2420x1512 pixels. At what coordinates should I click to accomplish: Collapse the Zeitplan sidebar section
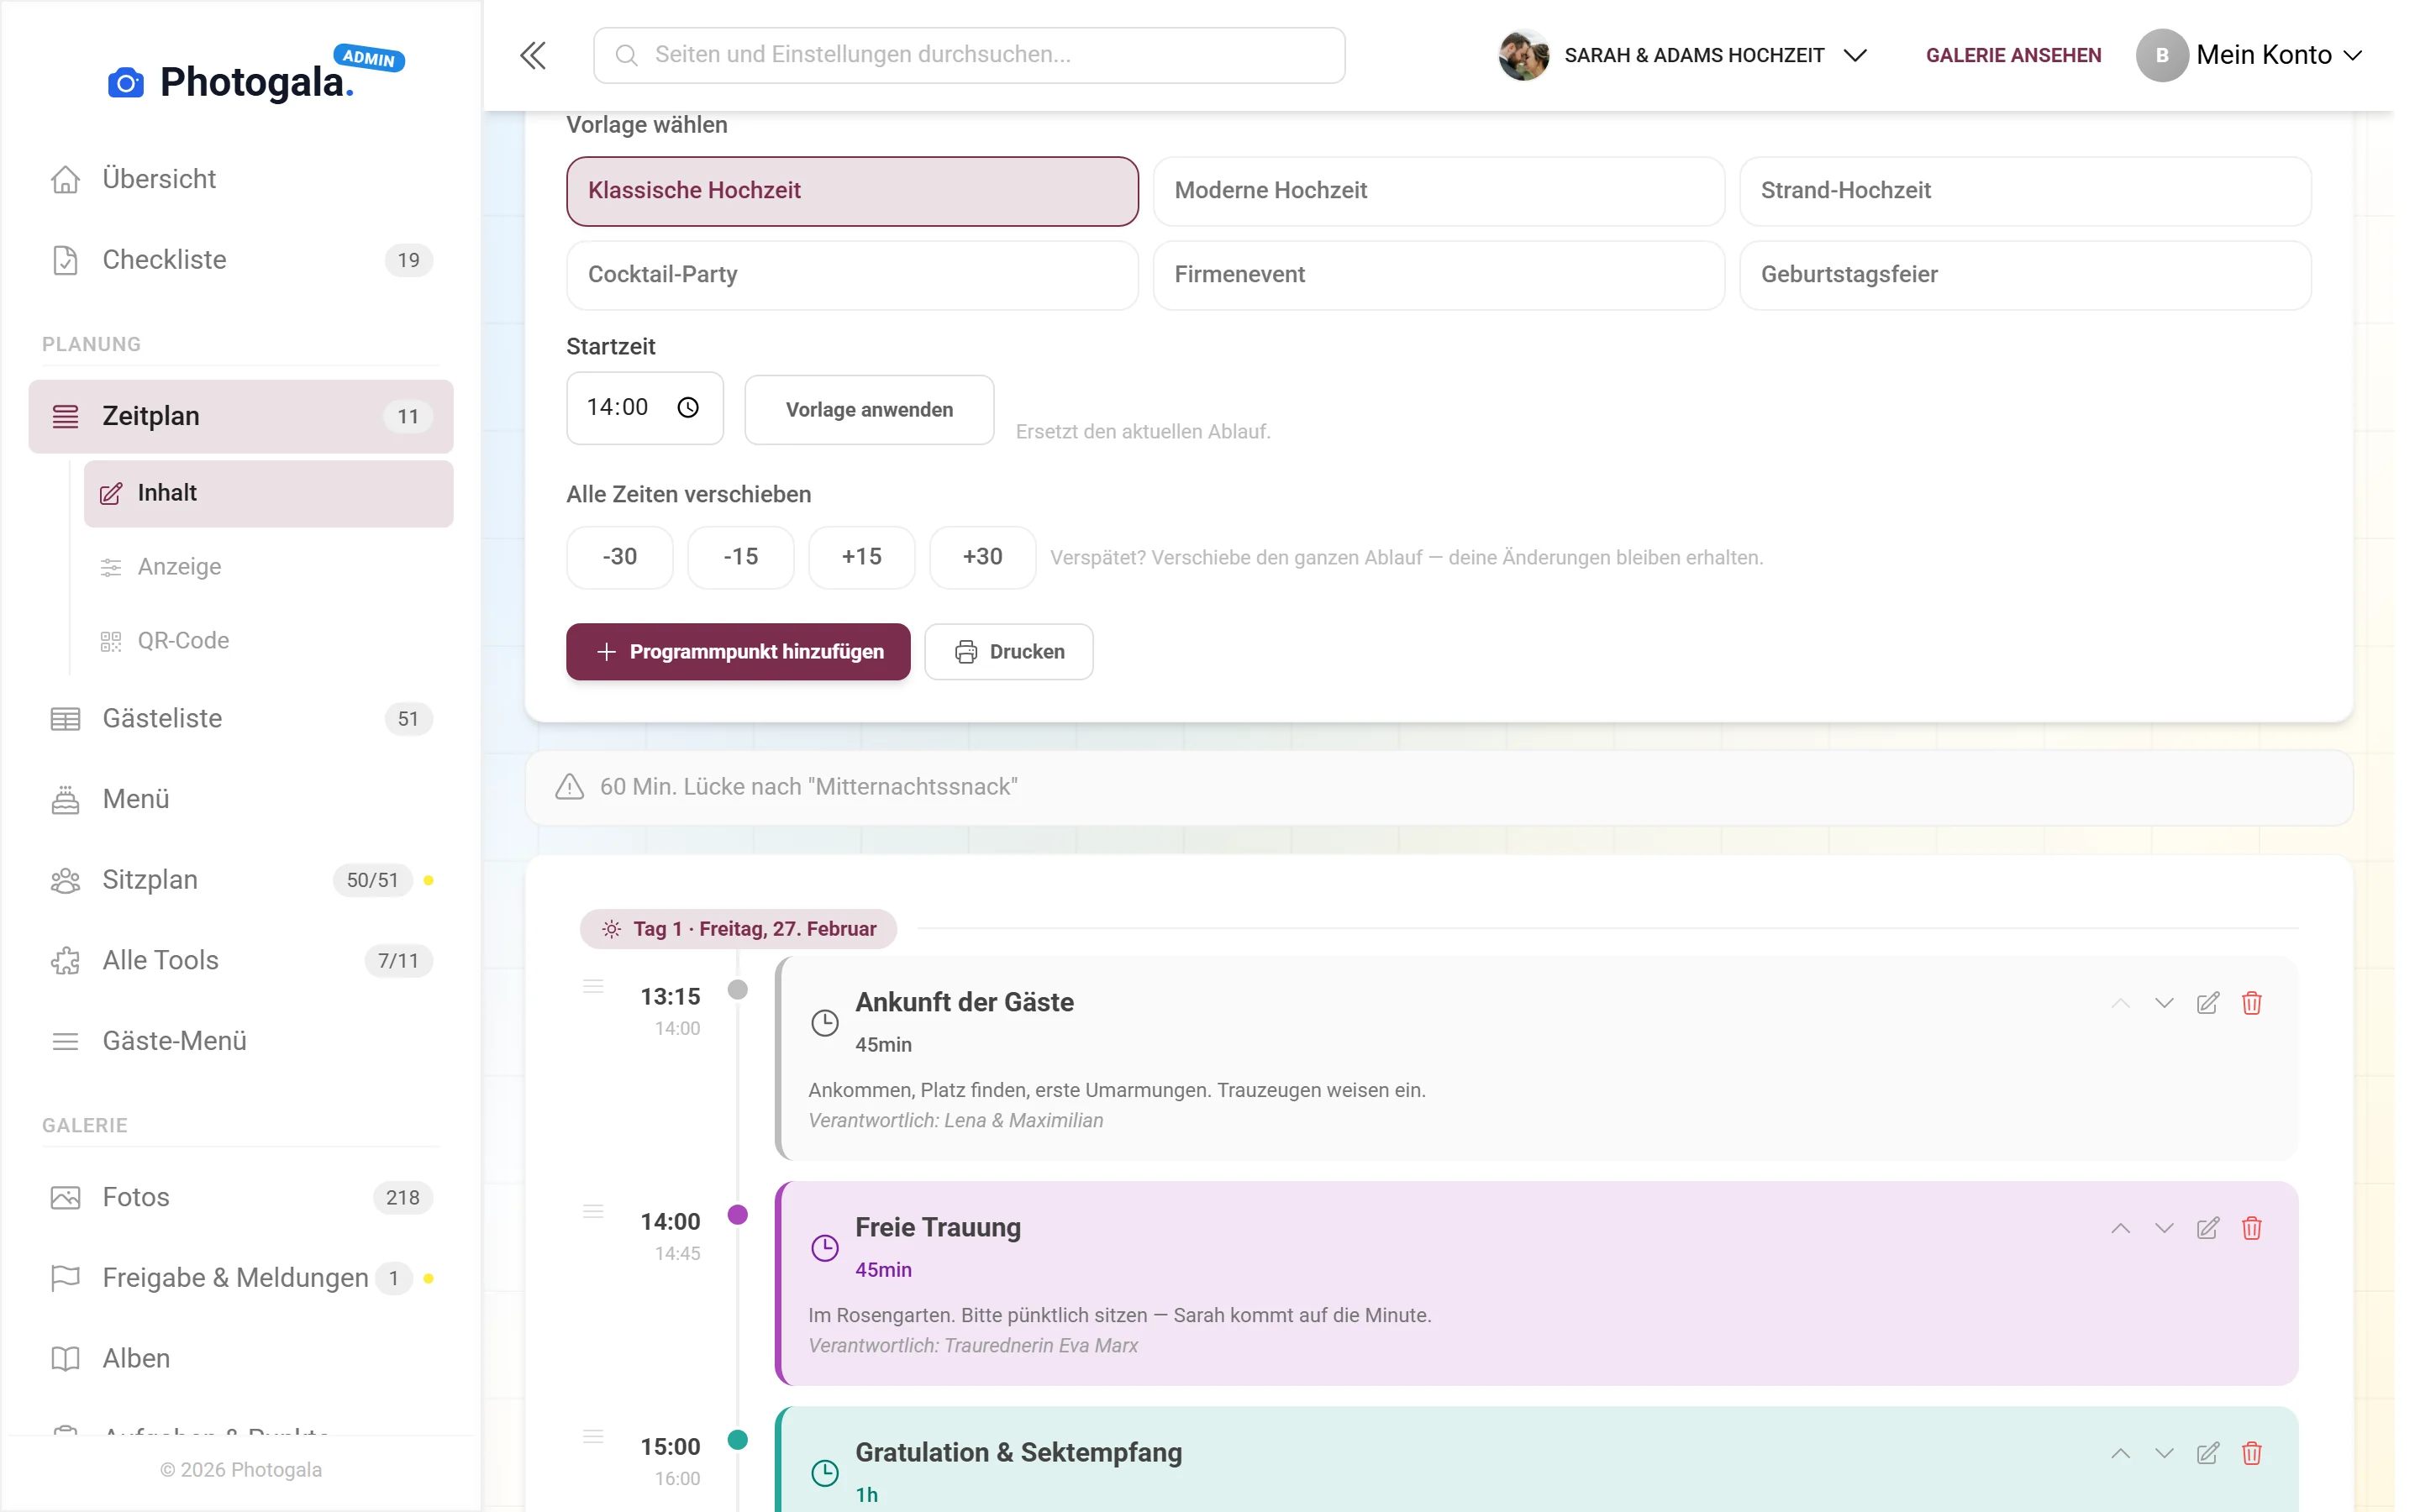(241, 416)
